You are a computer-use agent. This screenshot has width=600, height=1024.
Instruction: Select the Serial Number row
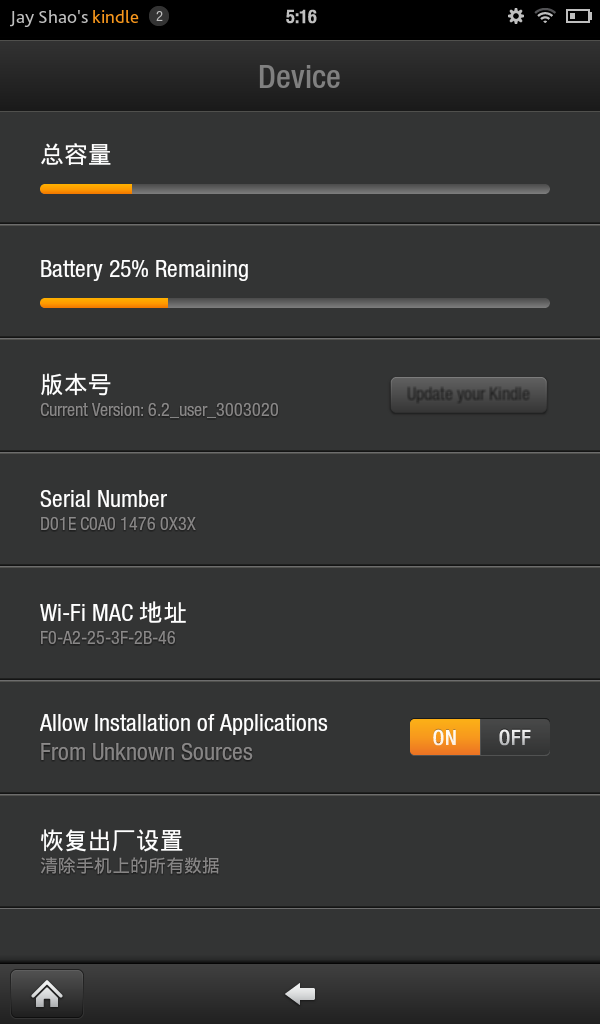[x=103, y=499]
